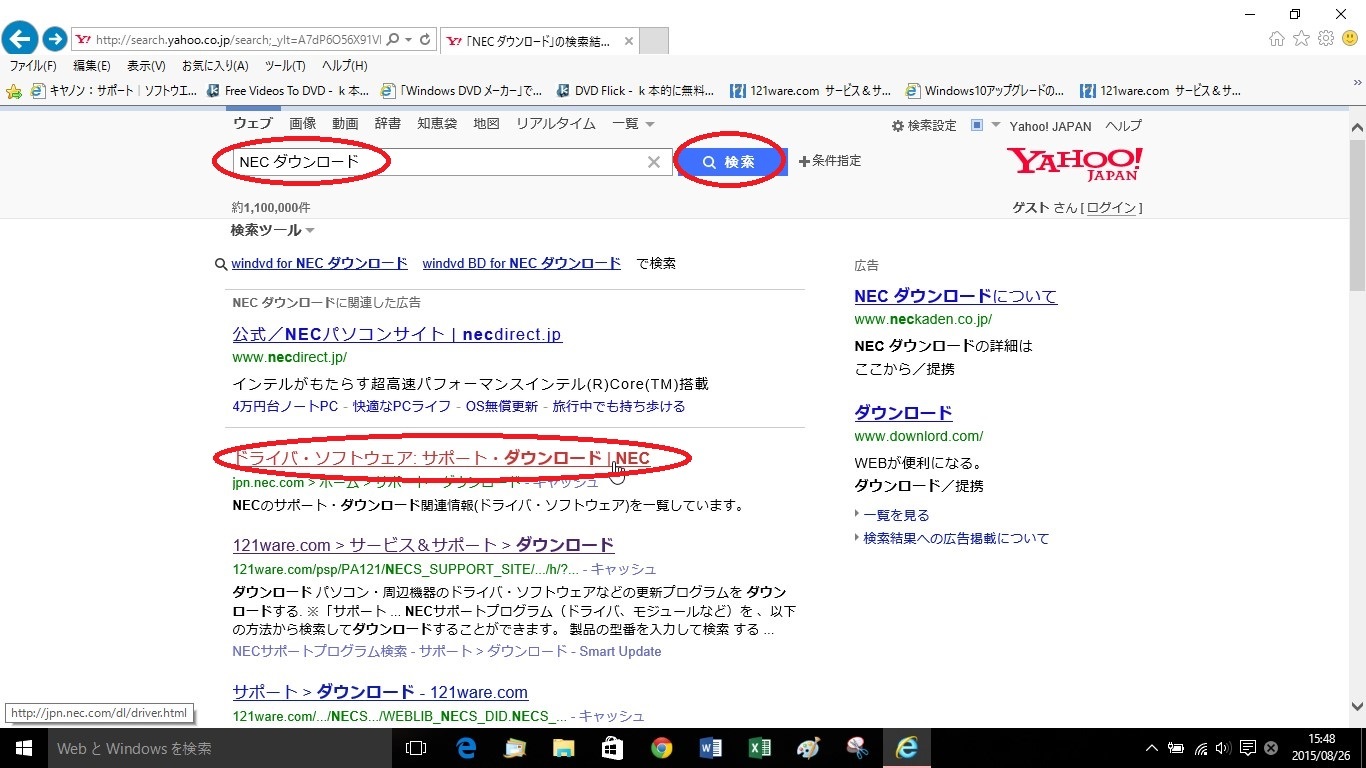Click the smiley feedback icon

pyautogui.click(x=1350, y=39)
